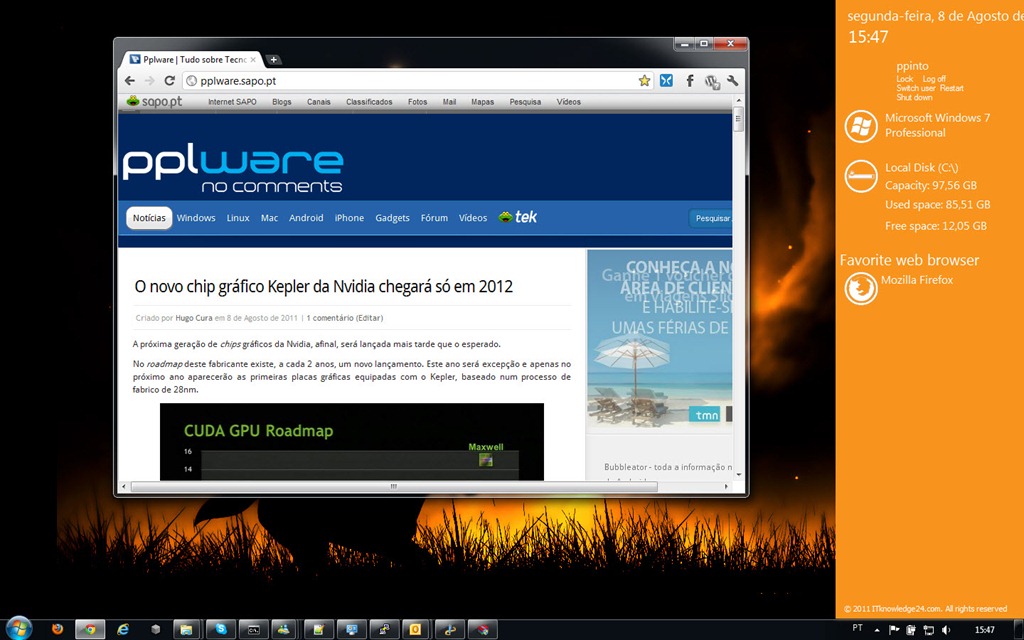
Task: Select the Notícias tab on Pplware
Action: click(148, 217)
